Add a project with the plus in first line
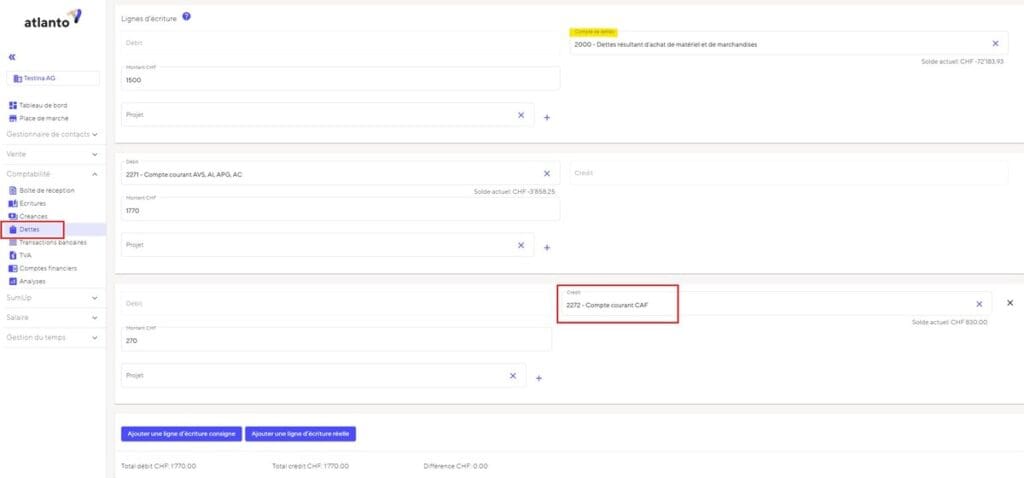 tap(547, 118)
